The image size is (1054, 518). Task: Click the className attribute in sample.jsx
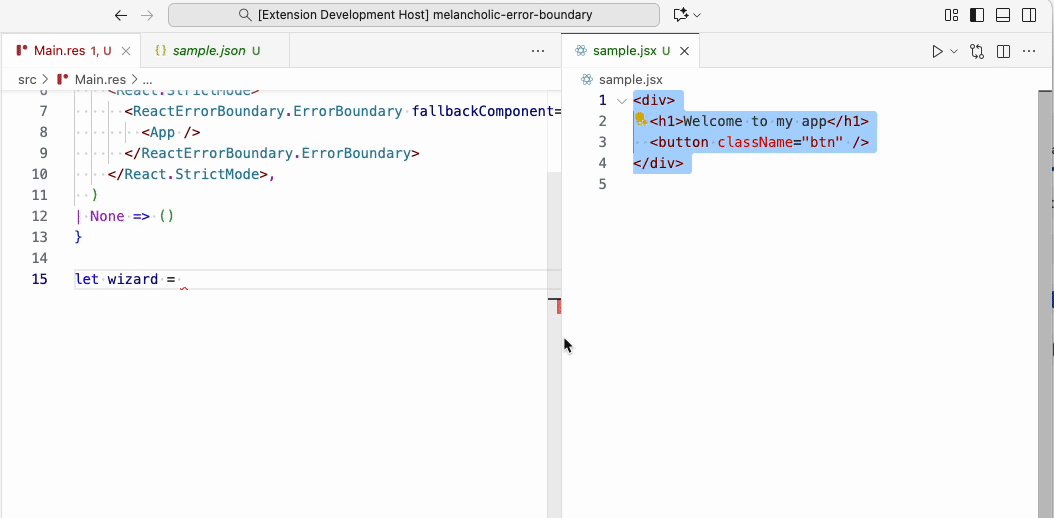[x=756, y=142]
